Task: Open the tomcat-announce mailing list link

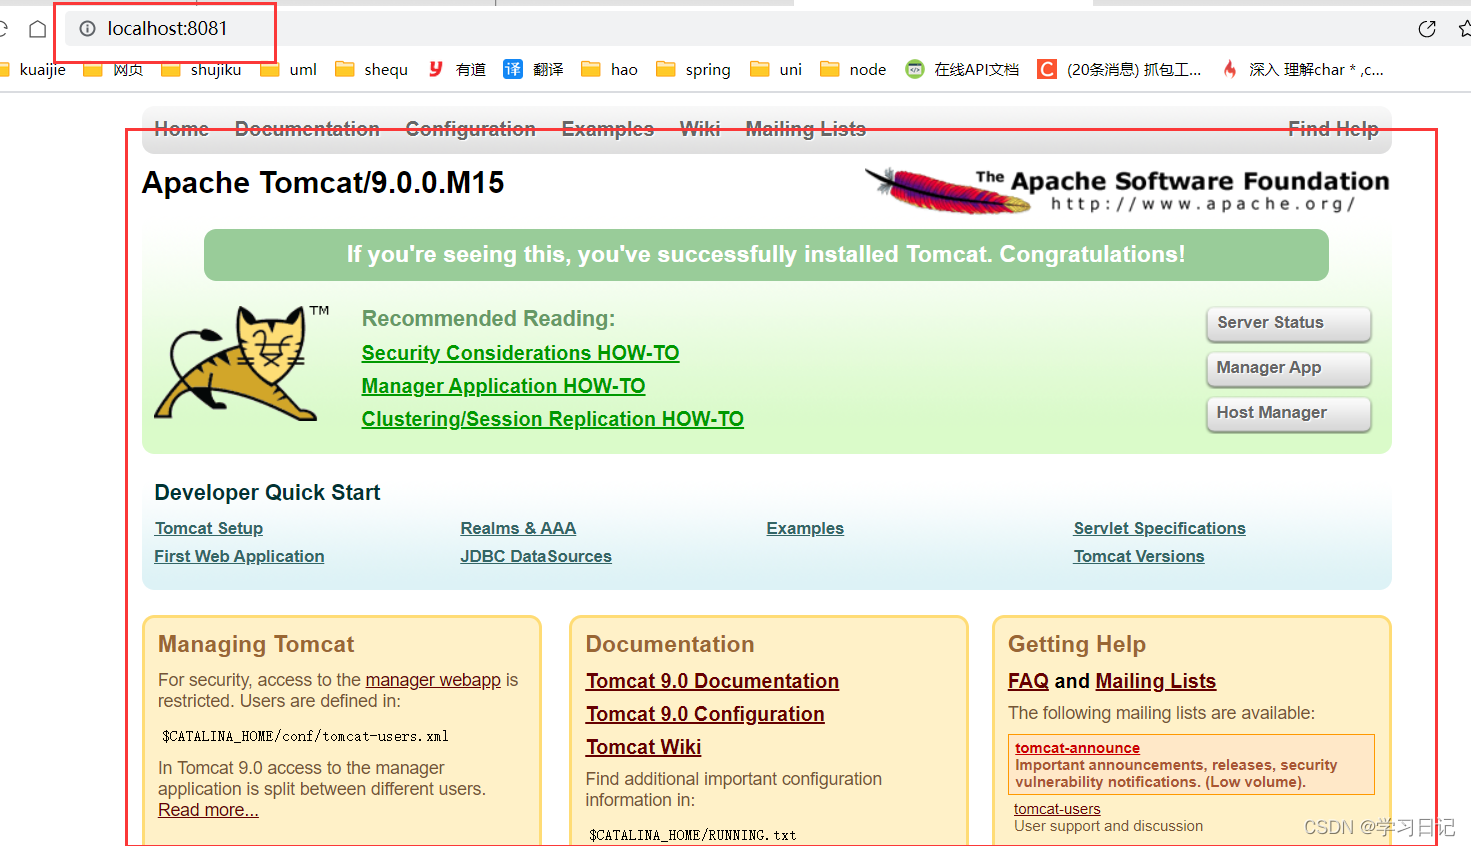Action: click(1077, 748)
